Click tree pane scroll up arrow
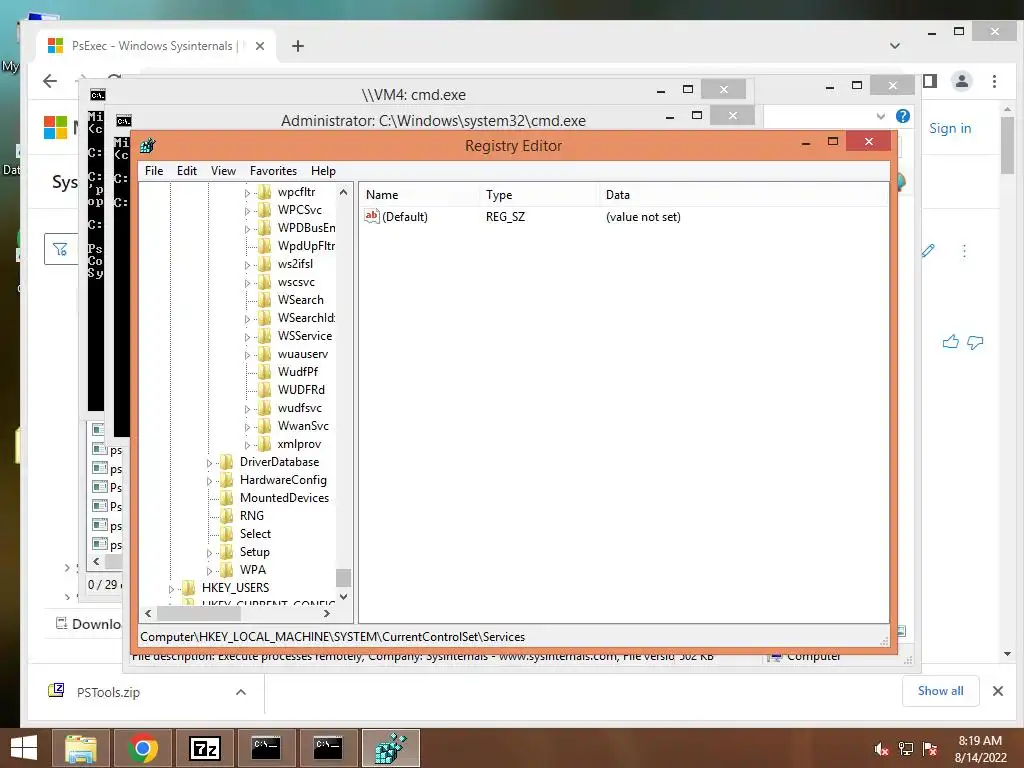The width and height of the screenshot is (1024, 768). [x=344, y=192]
